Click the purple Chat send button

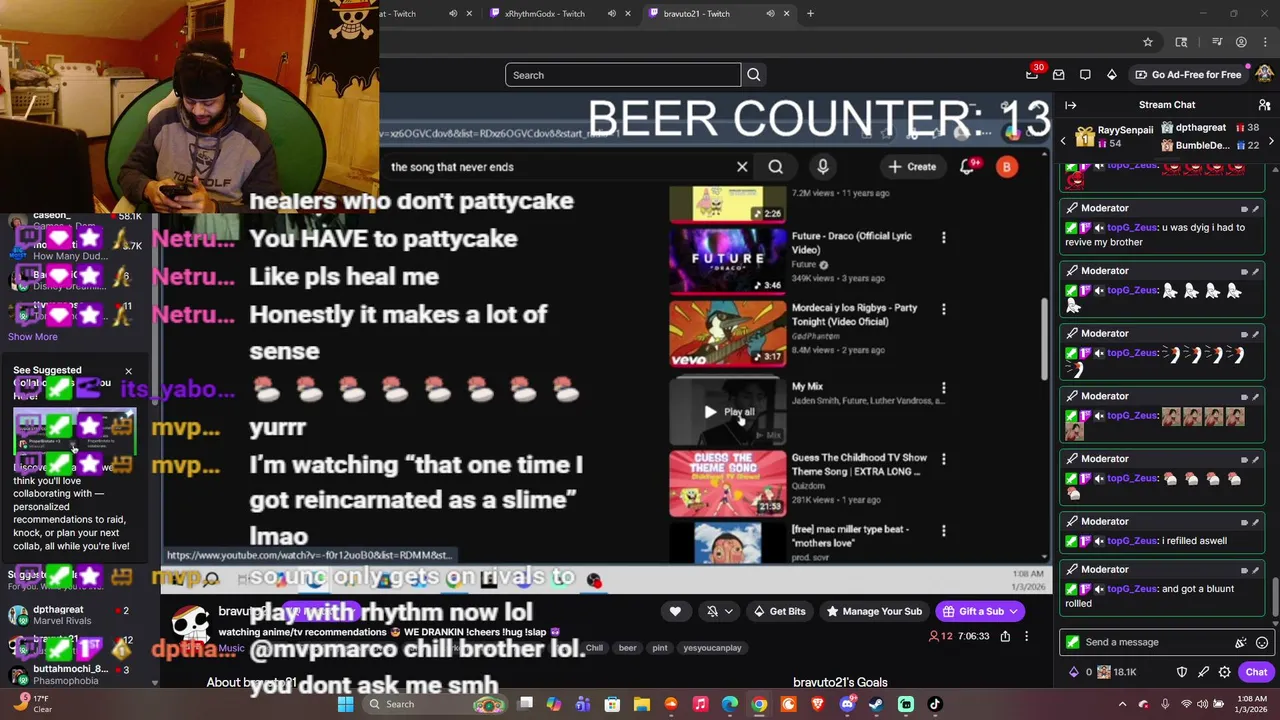tap(1256, 672)
